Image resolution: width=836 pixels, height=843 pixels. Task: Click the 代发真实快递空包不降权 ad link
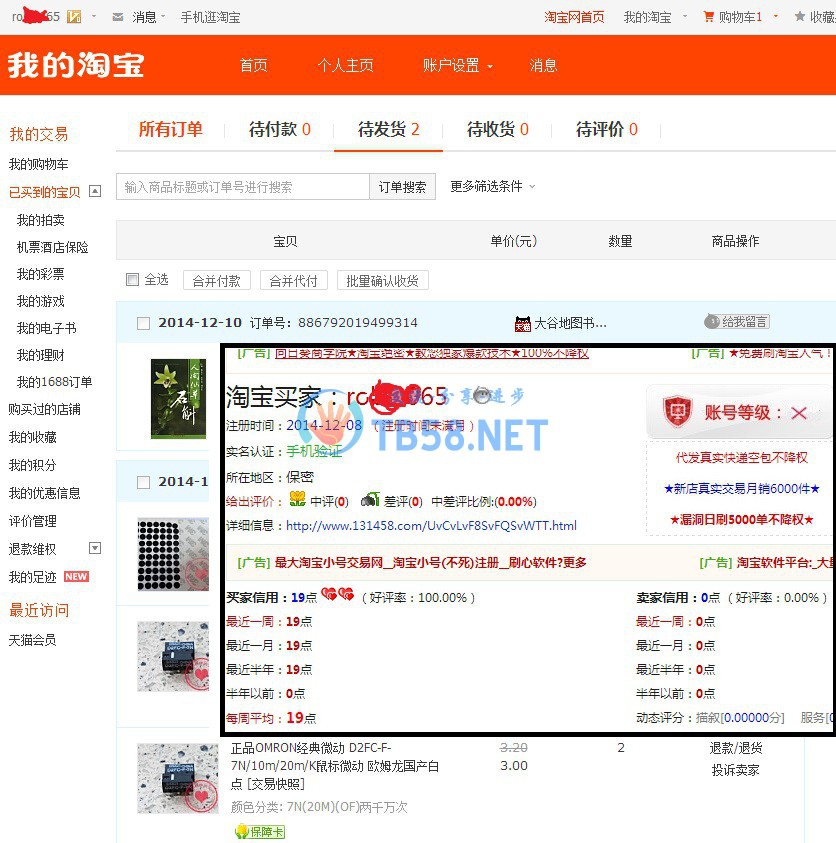(741, 458)
